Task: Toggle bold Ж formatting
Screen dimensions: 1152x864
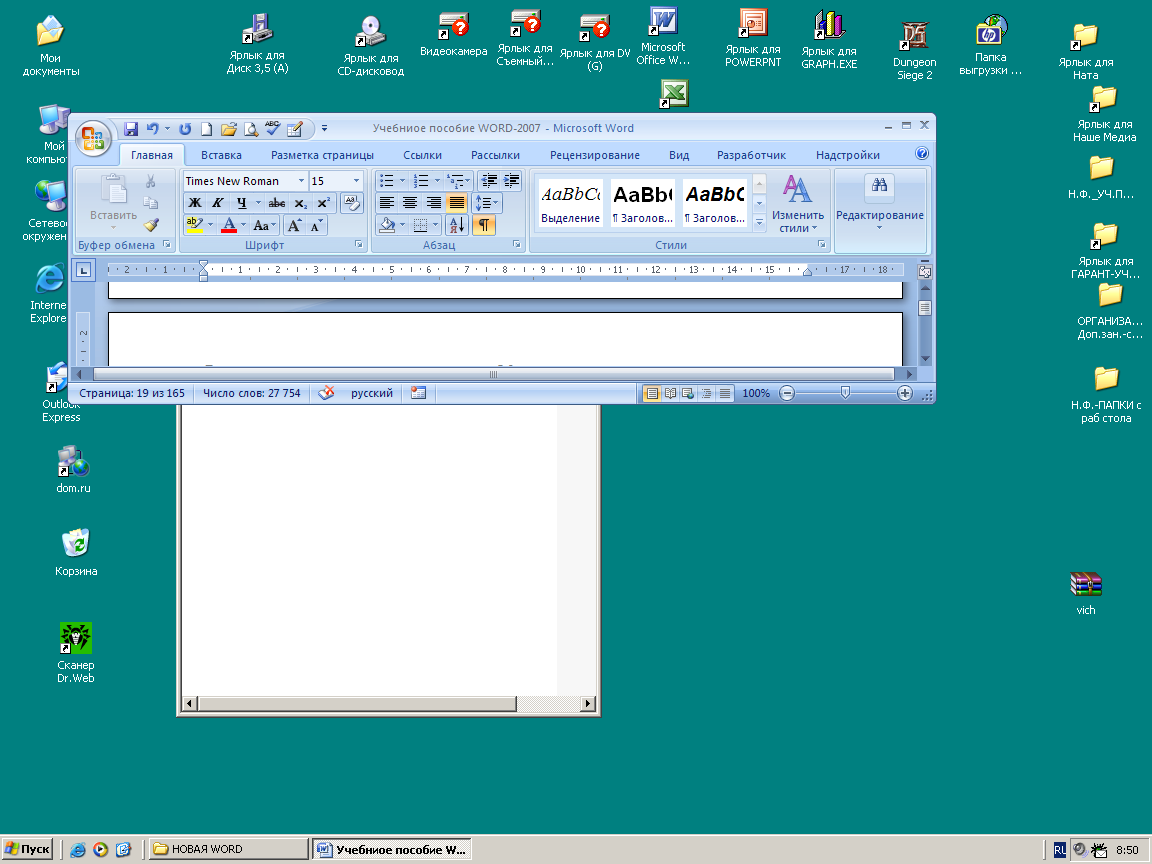Action: pos(195,204)
